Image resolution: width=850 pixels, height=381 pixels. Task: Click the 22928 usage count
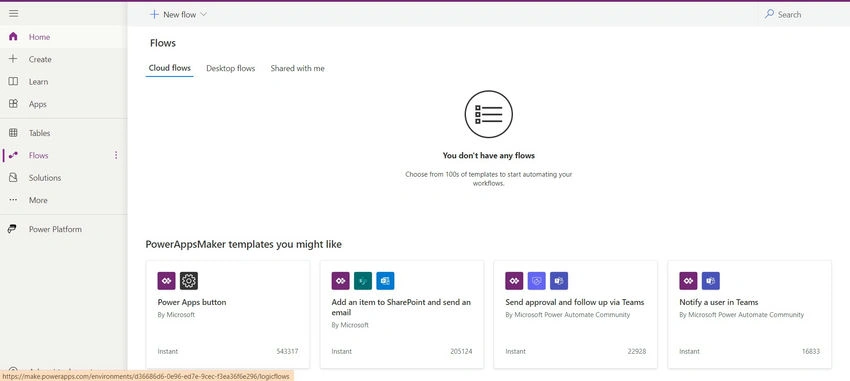637,351
